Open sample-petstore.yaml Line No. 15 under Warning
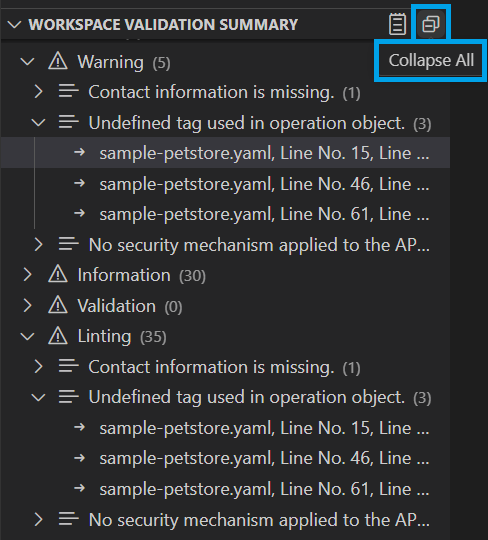 264,153
